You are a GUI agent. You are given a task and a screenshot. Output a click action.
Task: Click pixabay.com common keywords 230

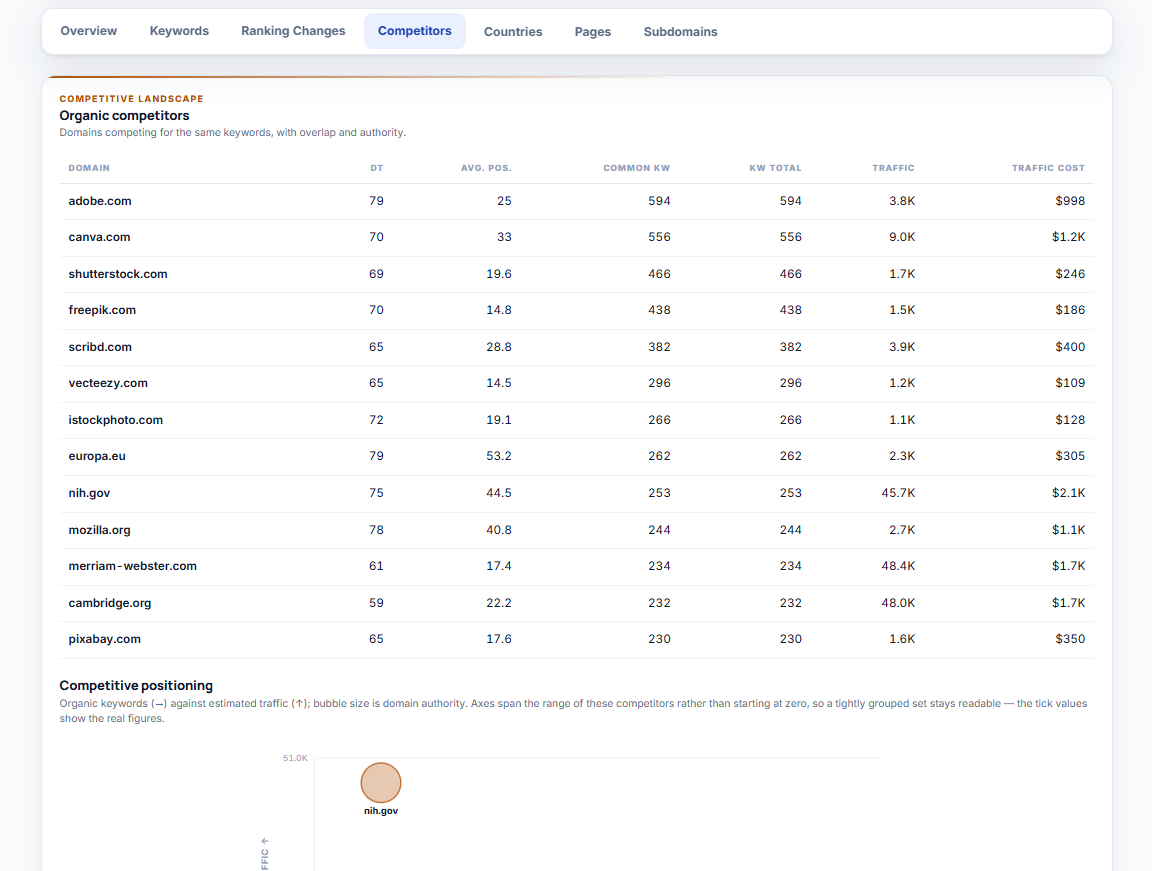click(659, 639)
